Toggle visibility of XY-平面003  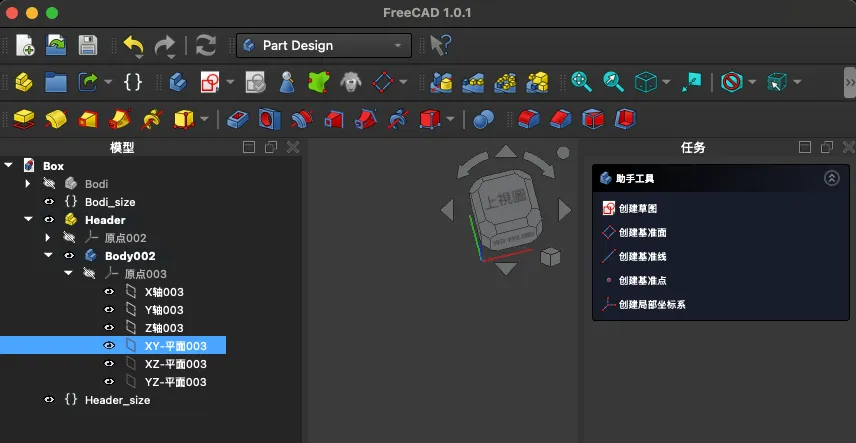coord(109,346)
